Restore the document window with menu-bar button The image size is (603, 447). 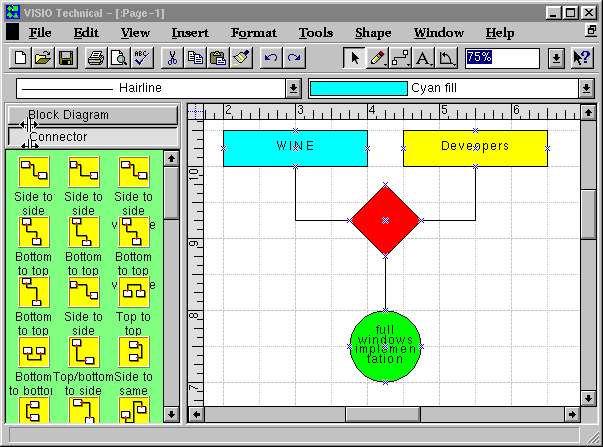591,31
